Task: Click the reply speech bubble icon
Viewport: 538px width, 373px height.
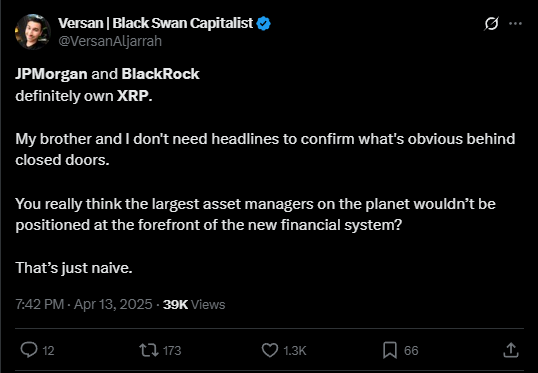Action: pos(29,350)
